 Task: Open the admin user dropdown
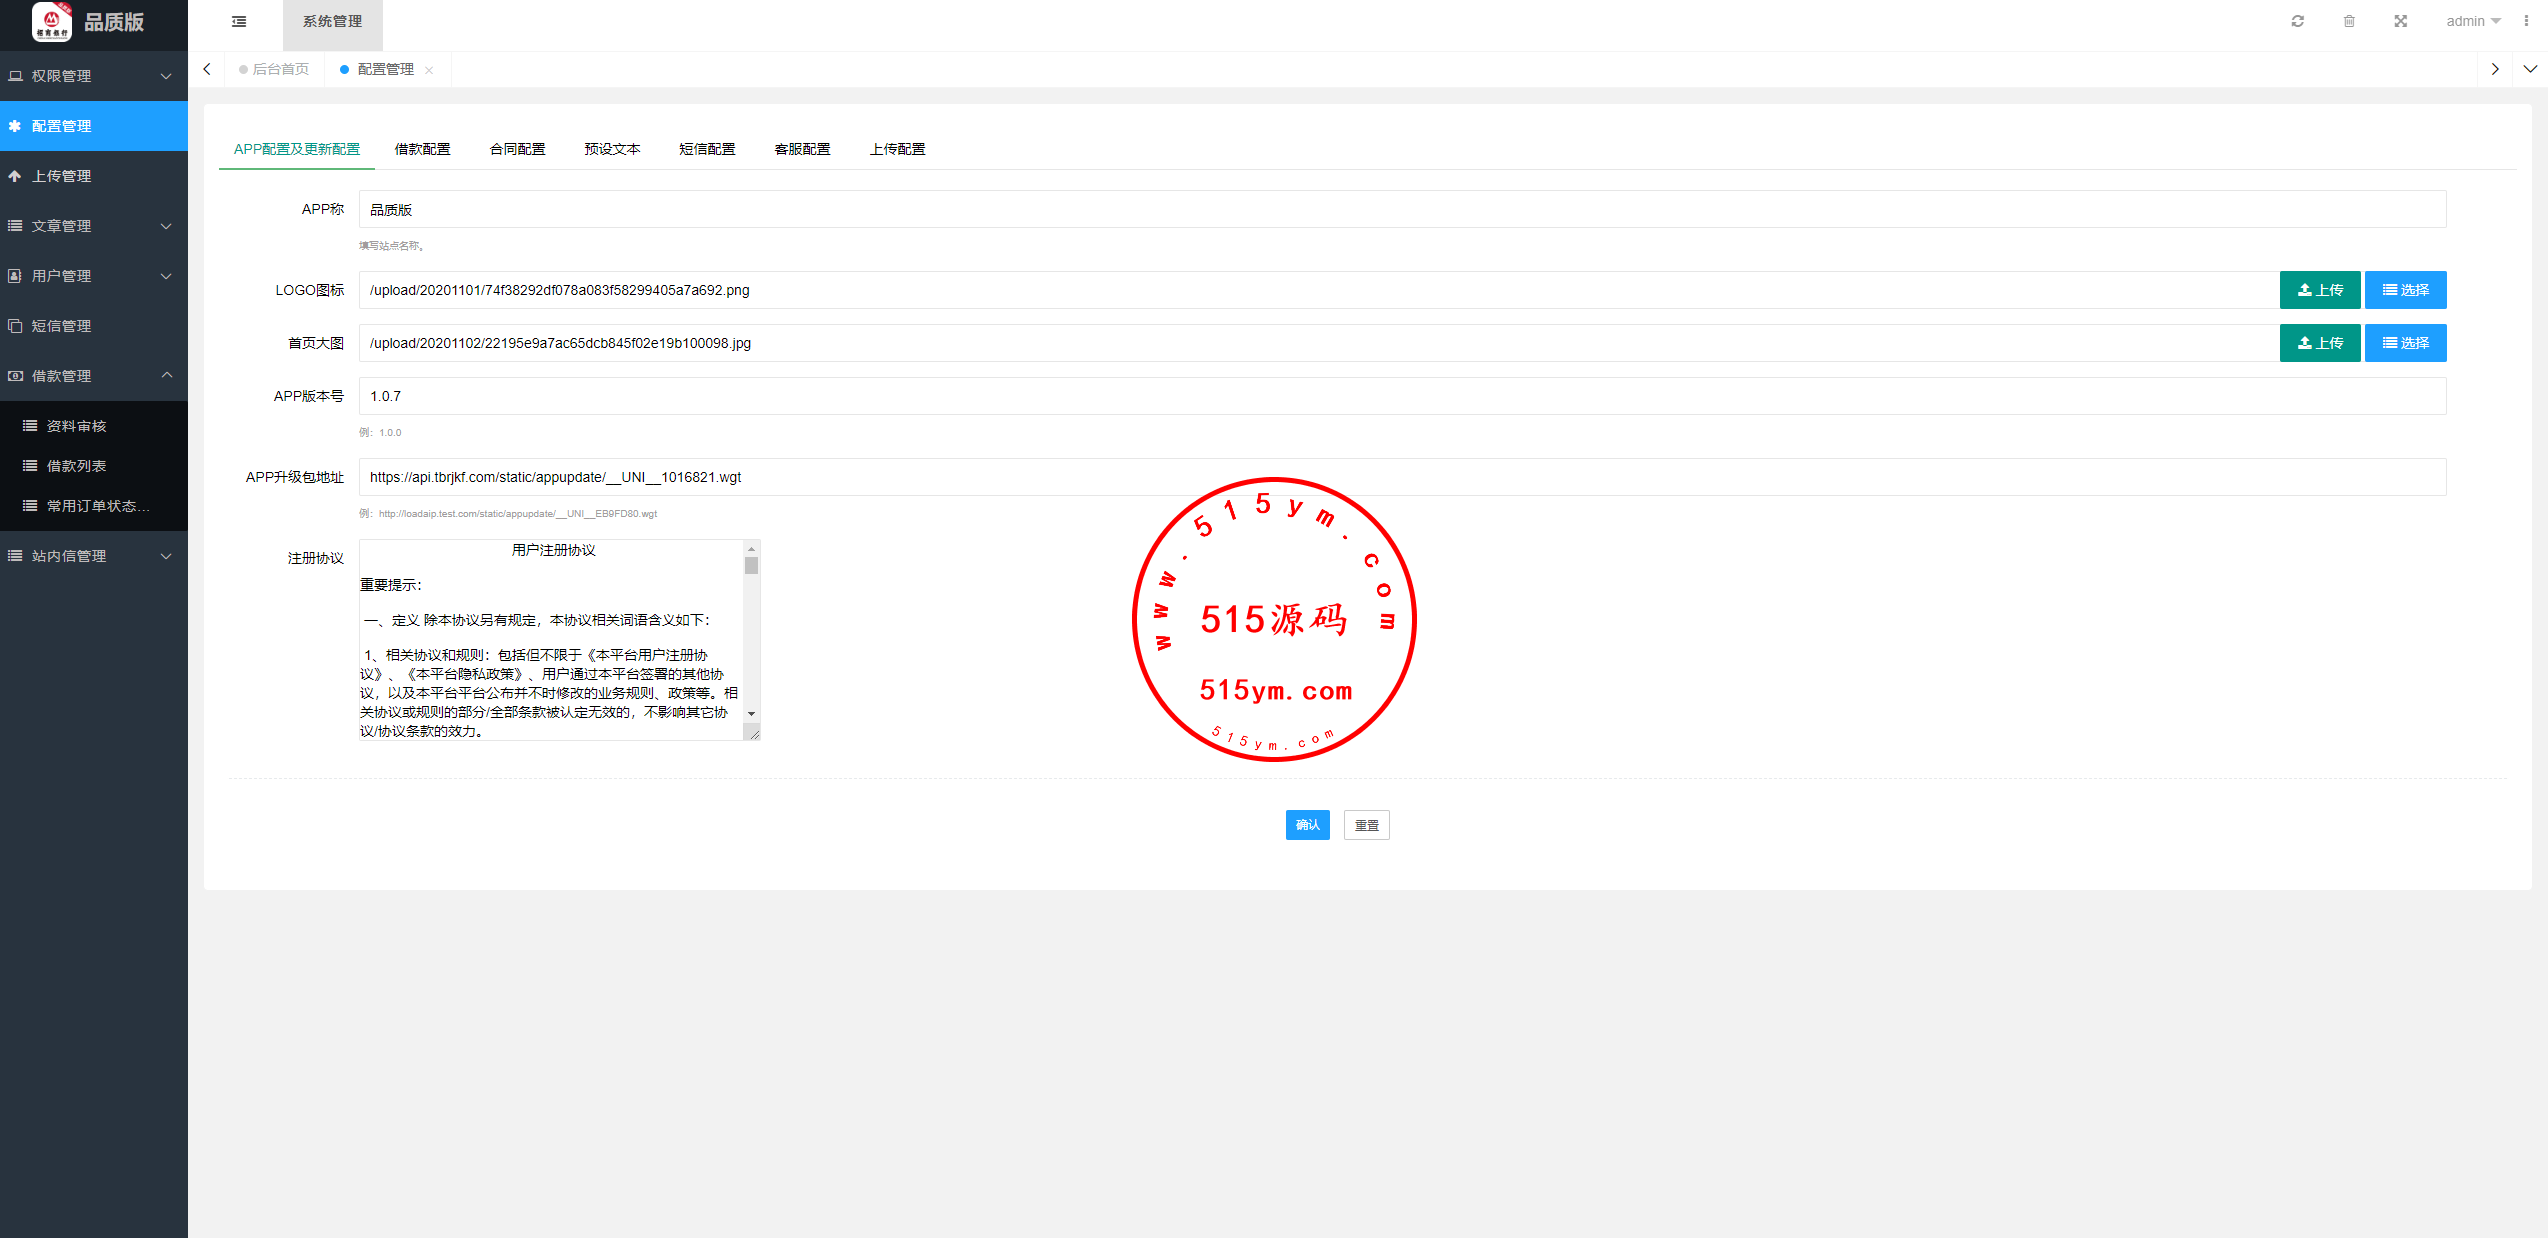(x=2472, y=21)
